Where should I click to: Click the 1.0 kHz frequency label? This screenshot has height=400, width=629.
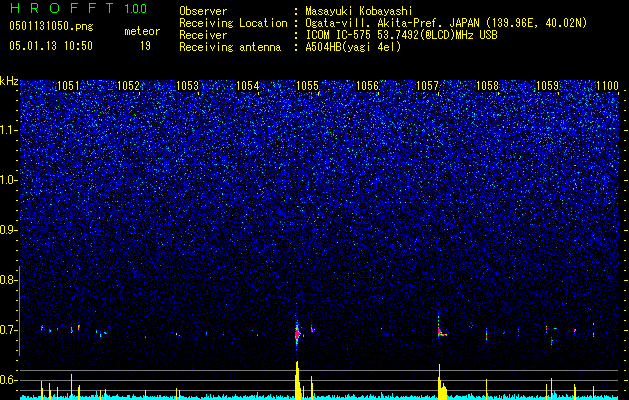point(9,181)
